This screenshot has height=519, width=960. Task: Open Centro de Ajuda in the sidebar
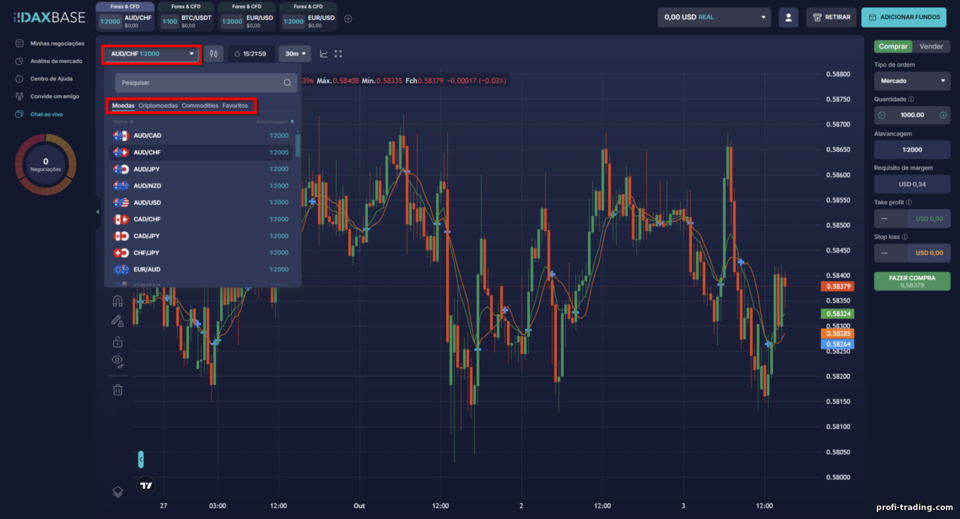click(51, 79)
